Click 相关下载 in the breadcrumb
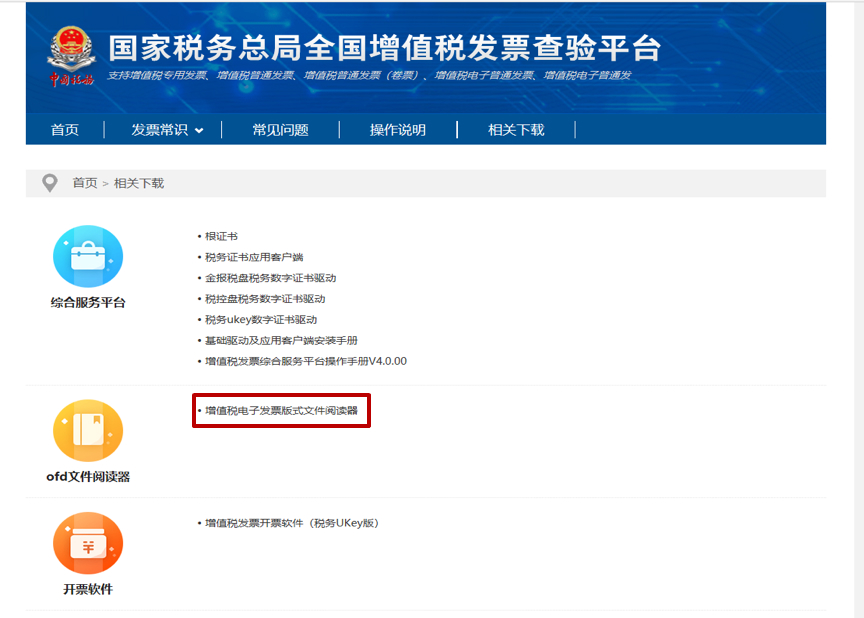The image size is (864, 618). click(x=139, y=183)
